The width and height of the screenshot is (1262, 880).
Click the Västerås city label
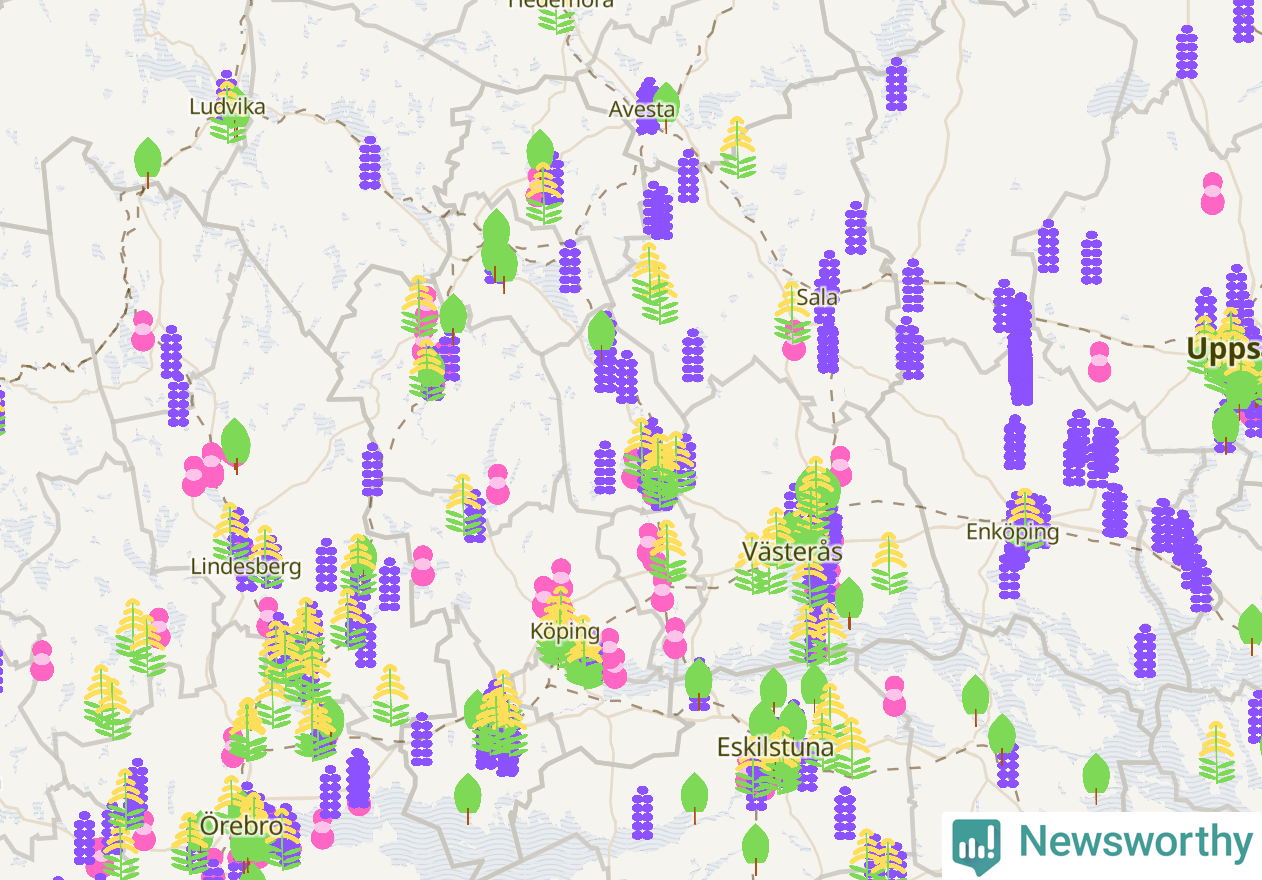(792, 552)
